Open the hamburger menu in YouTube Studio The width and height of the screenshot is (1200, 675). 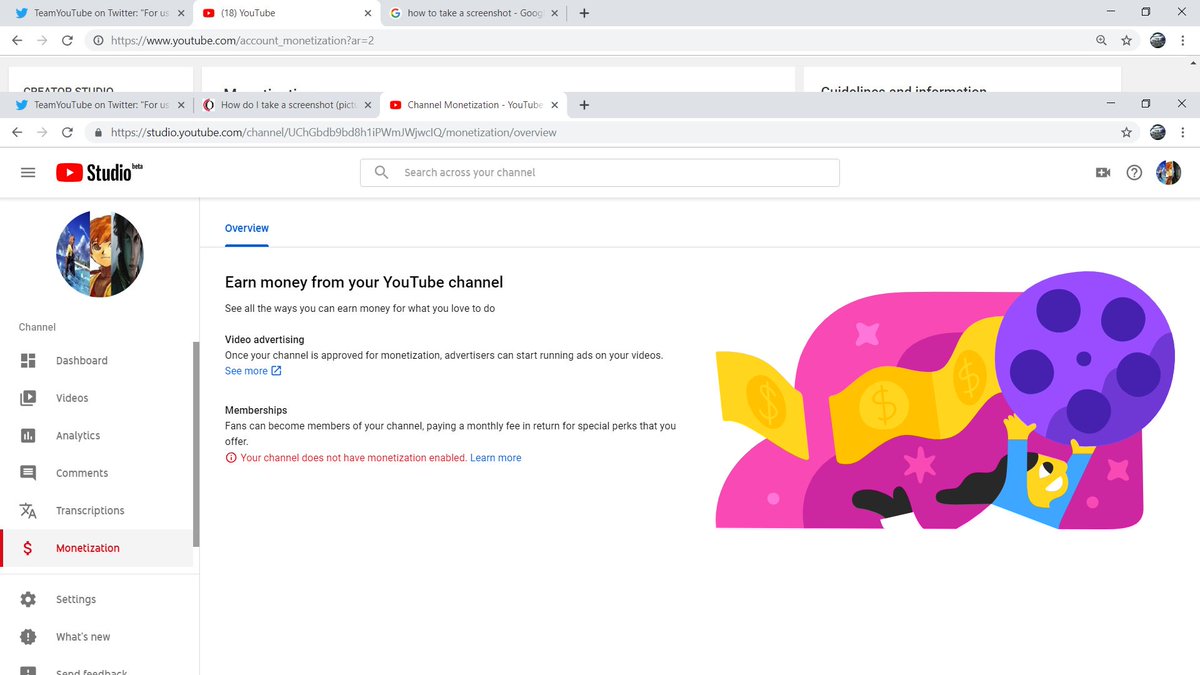(x=28, y=172)
